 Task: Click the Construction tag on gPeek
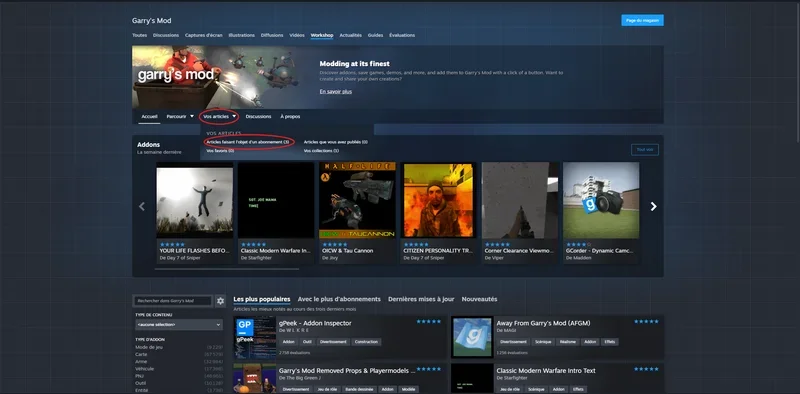366,342
